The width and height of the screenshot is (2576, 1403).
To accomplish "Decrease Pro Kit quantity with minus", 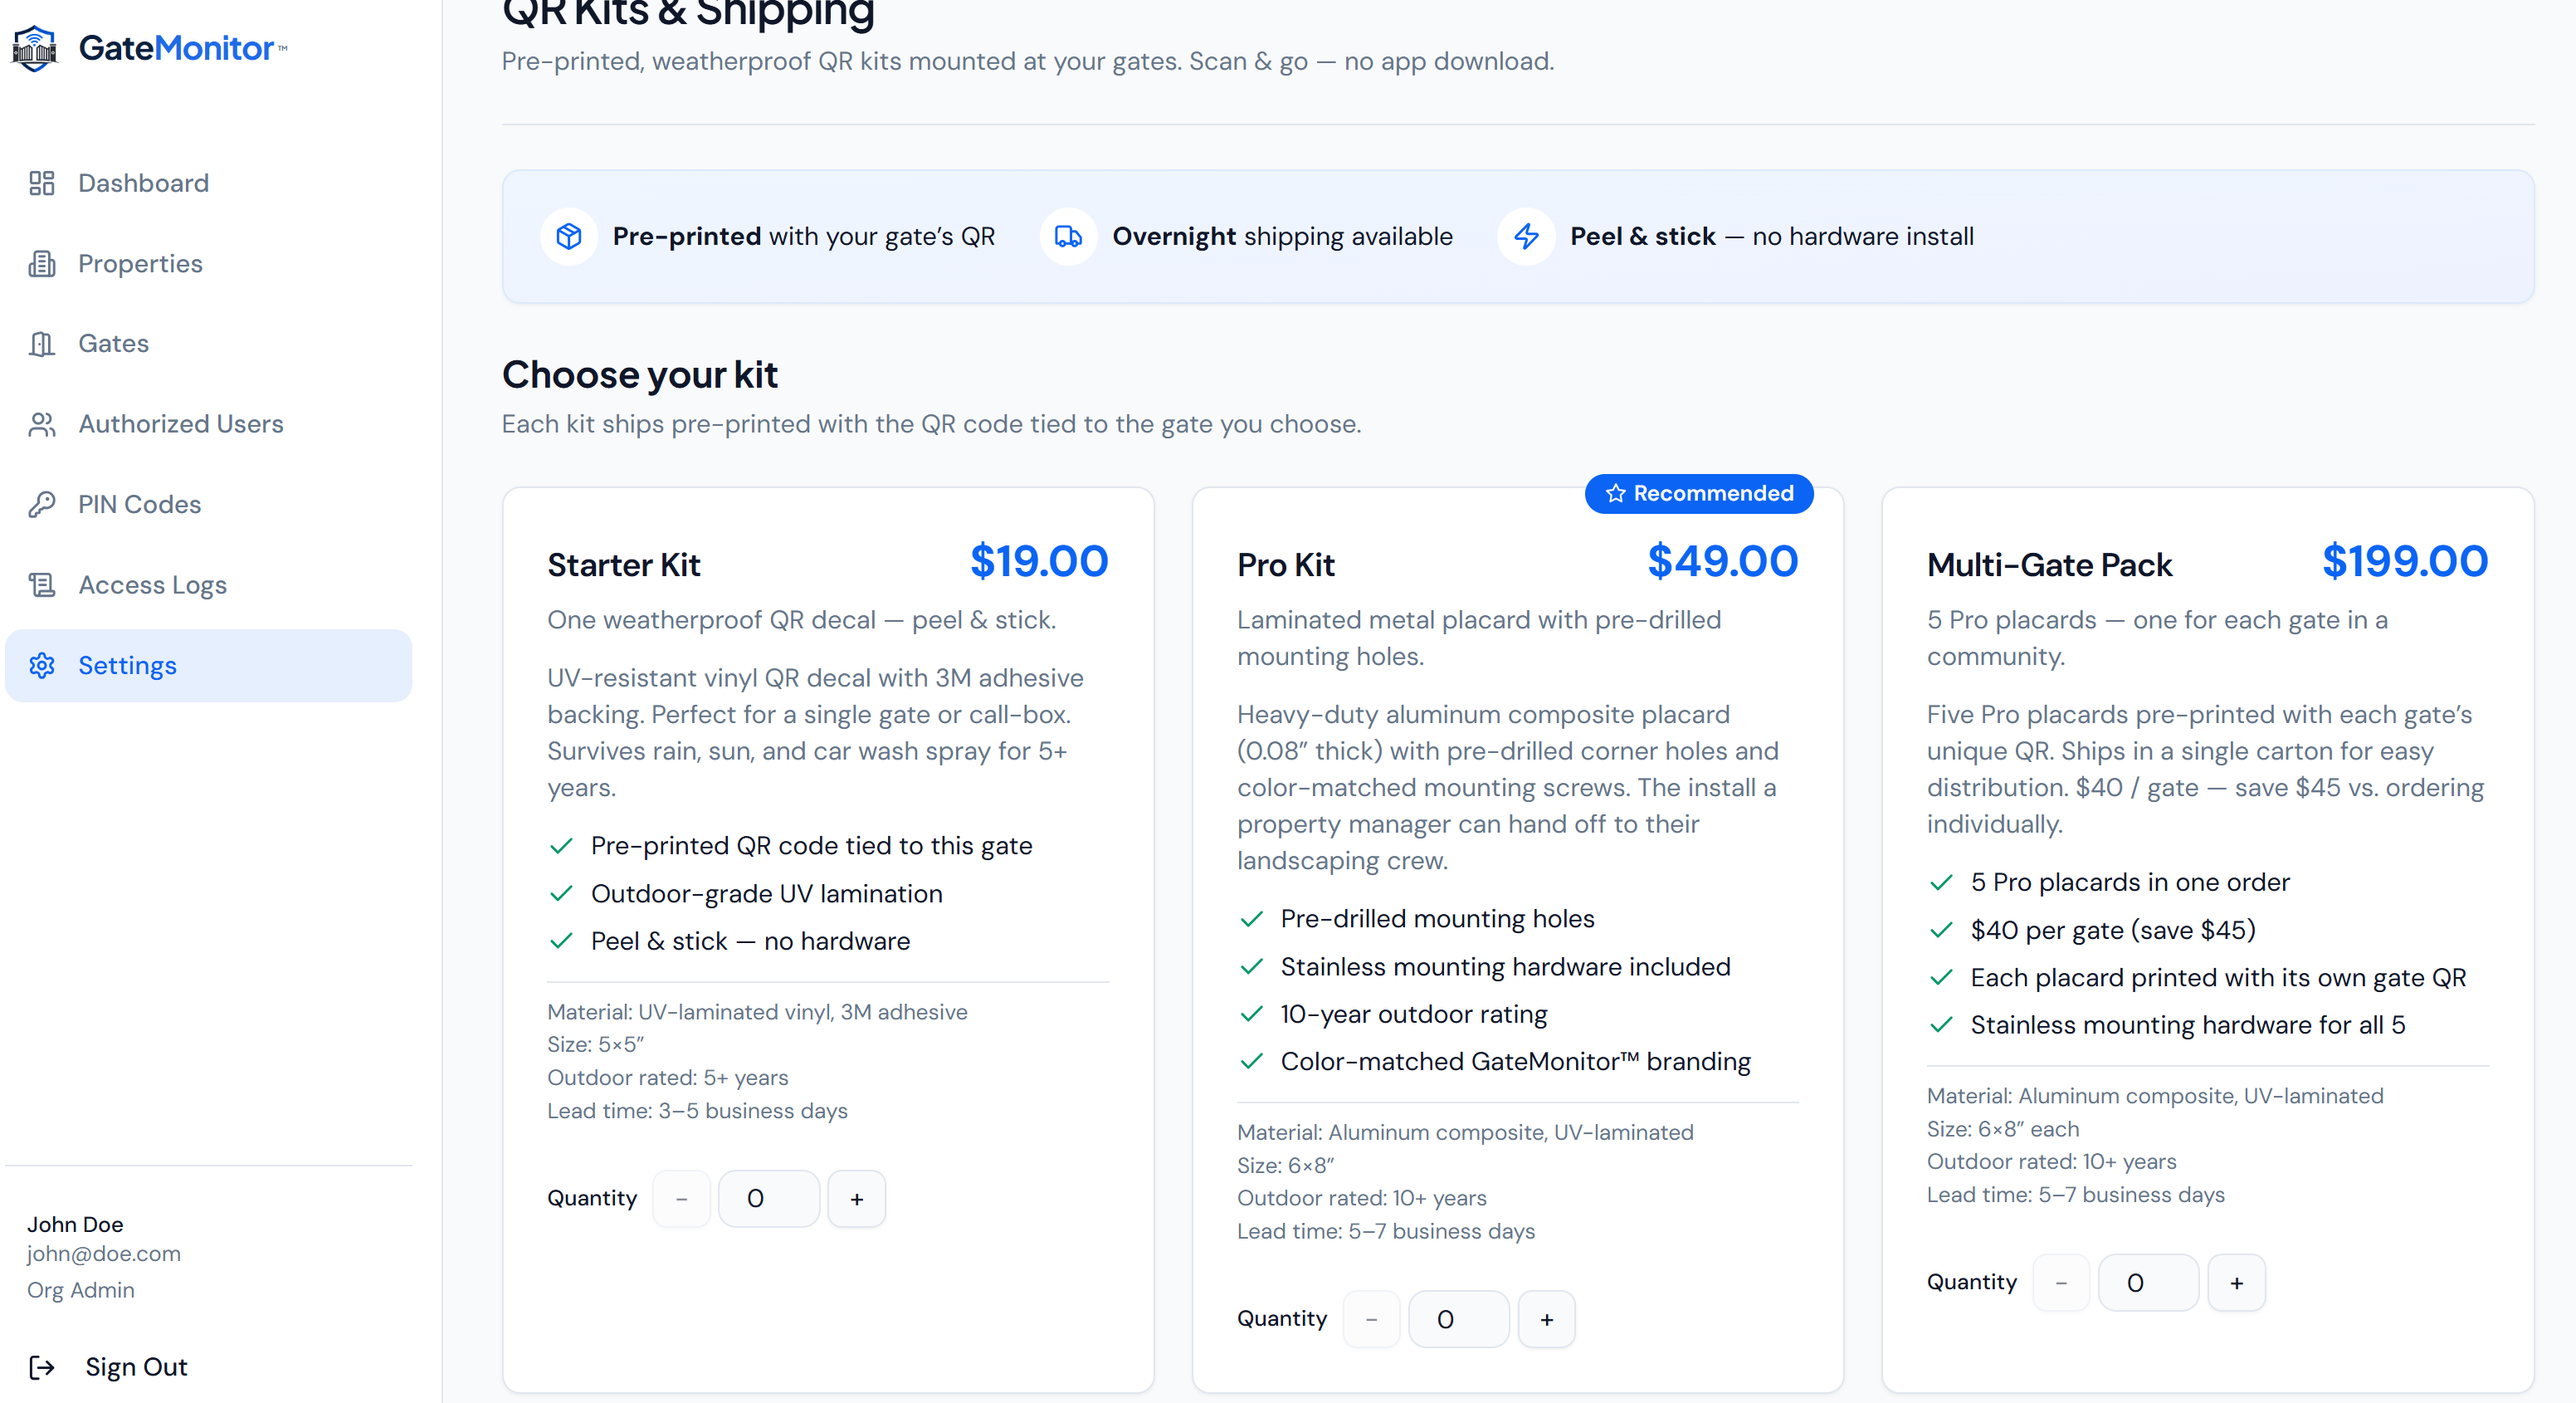I will 1371,1319.
